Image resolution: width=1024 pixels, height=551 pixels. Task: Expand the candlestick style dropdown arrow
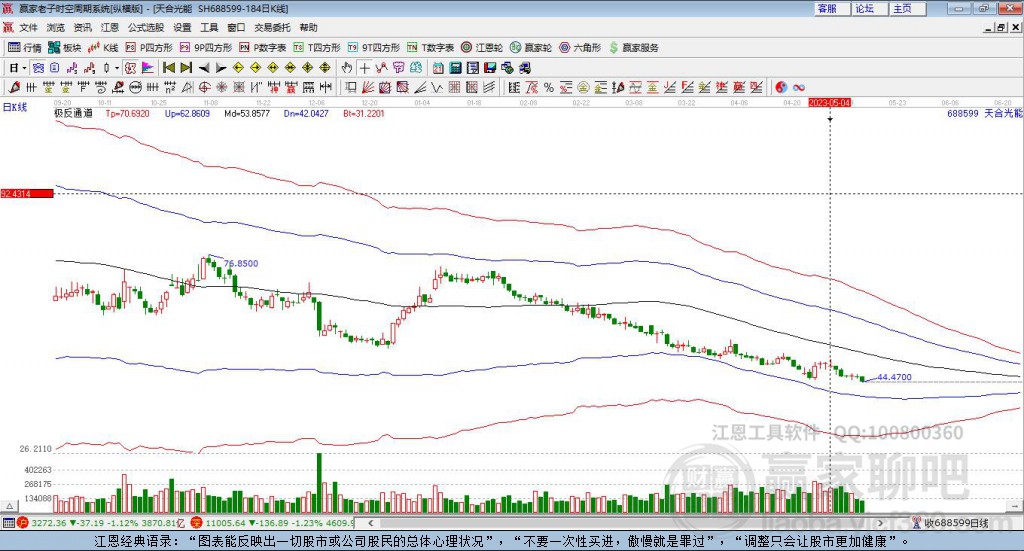tap(117, 68)
